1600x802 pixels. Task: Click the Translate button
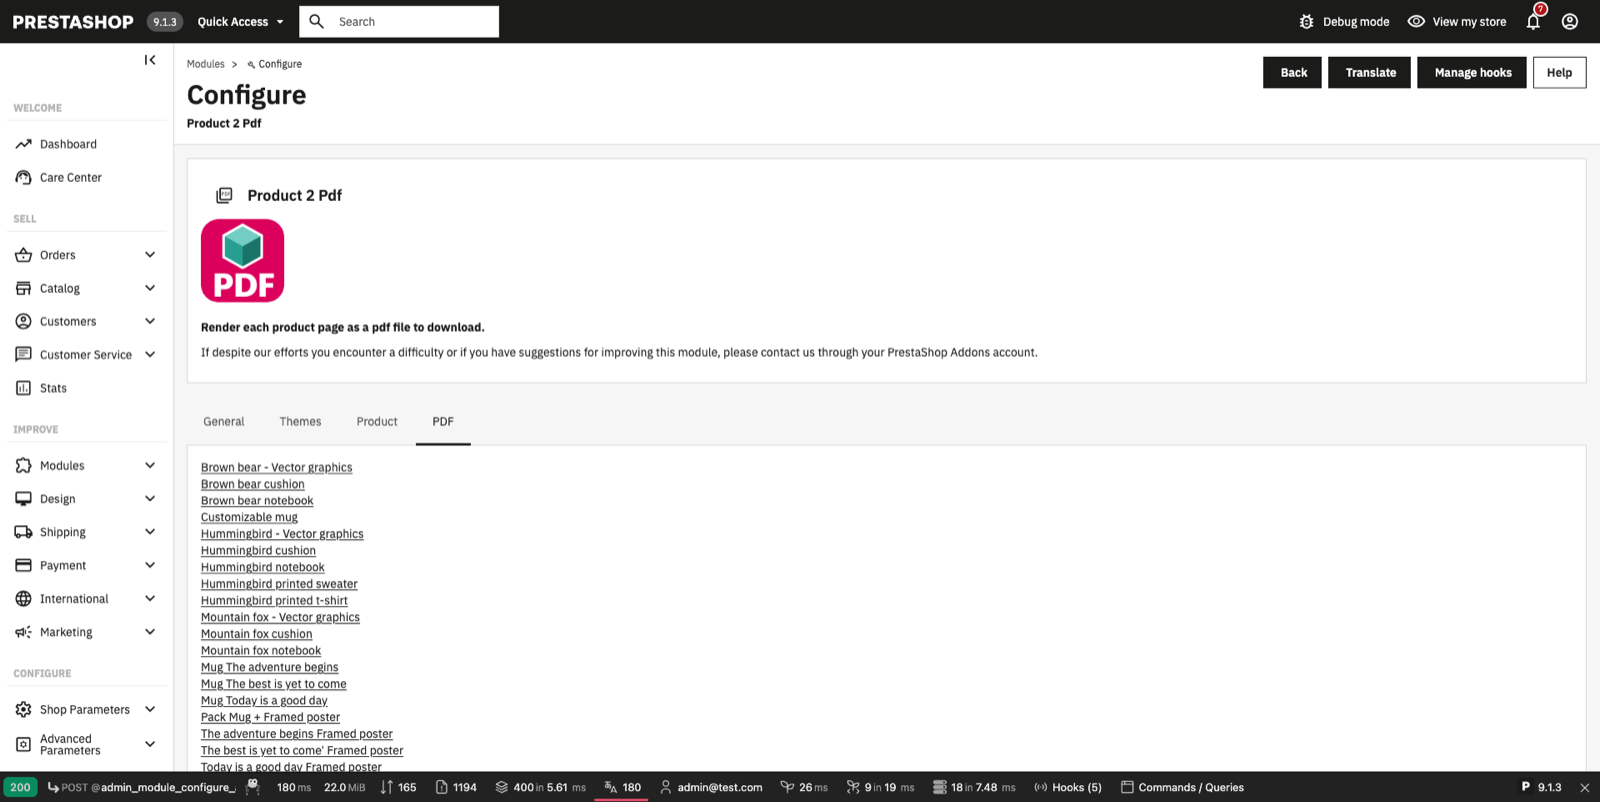coord(1370,72)
